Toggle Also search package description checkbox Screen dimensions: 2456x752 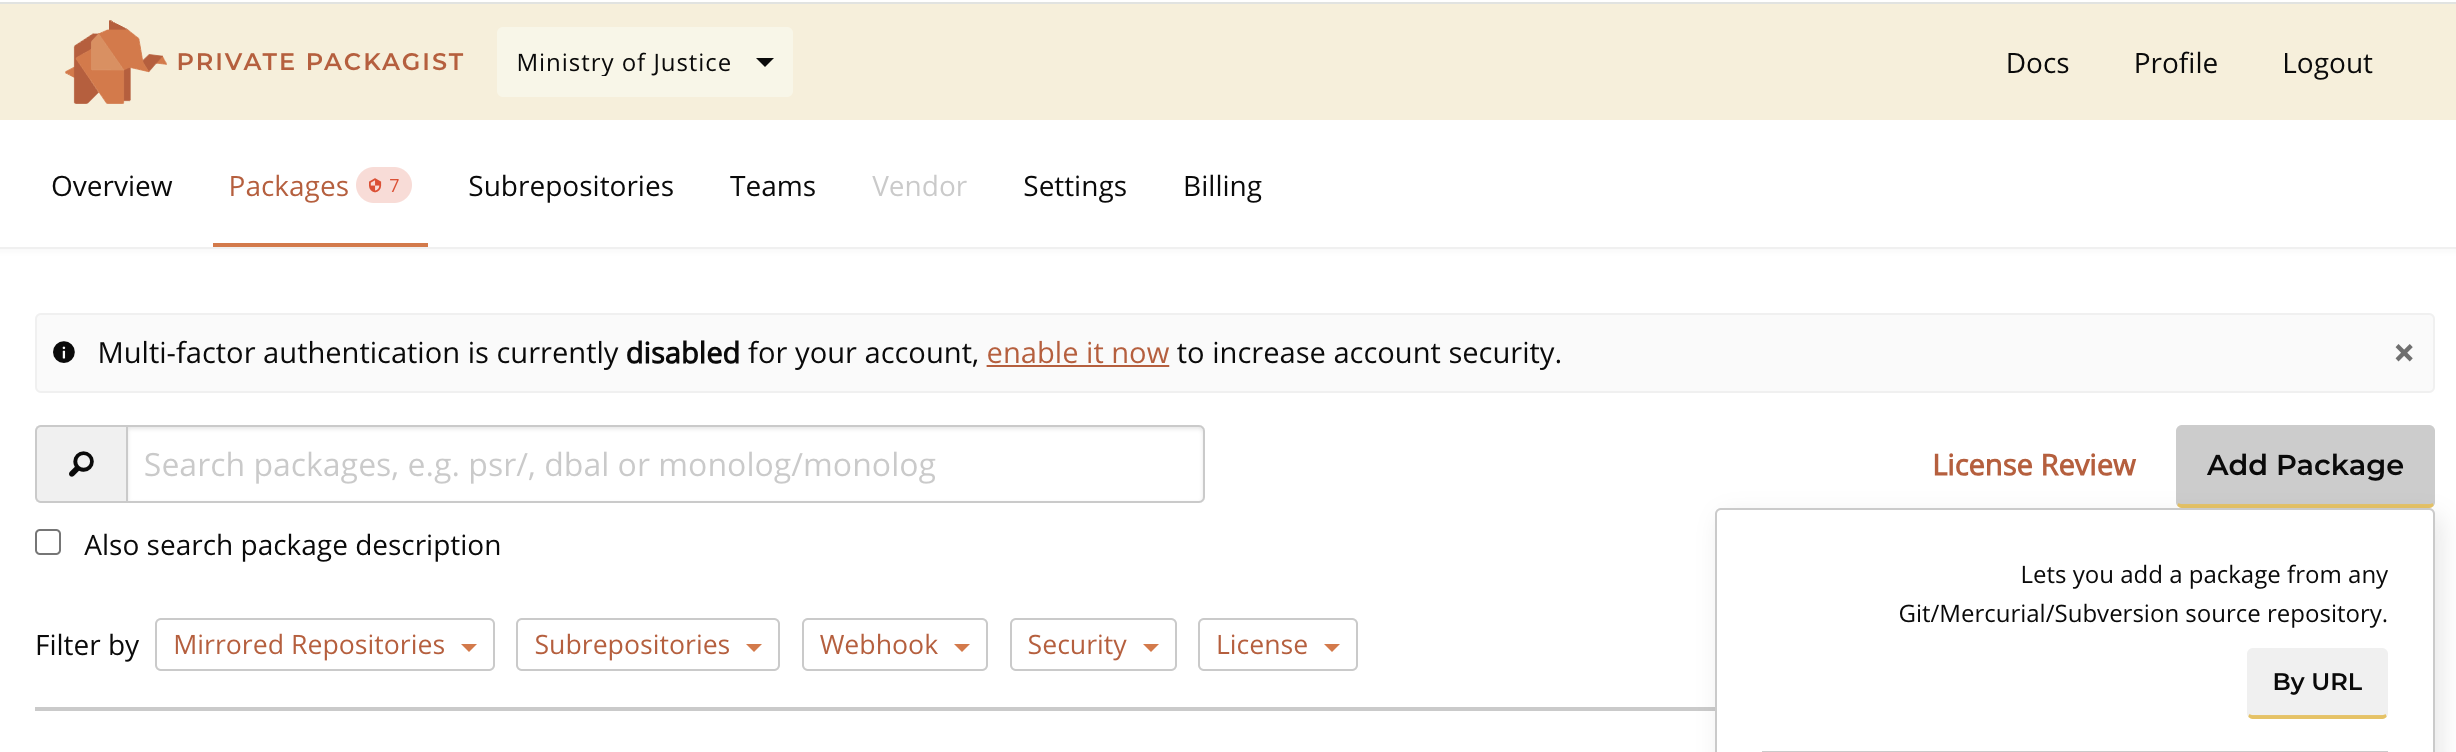[x=48, y=542]
